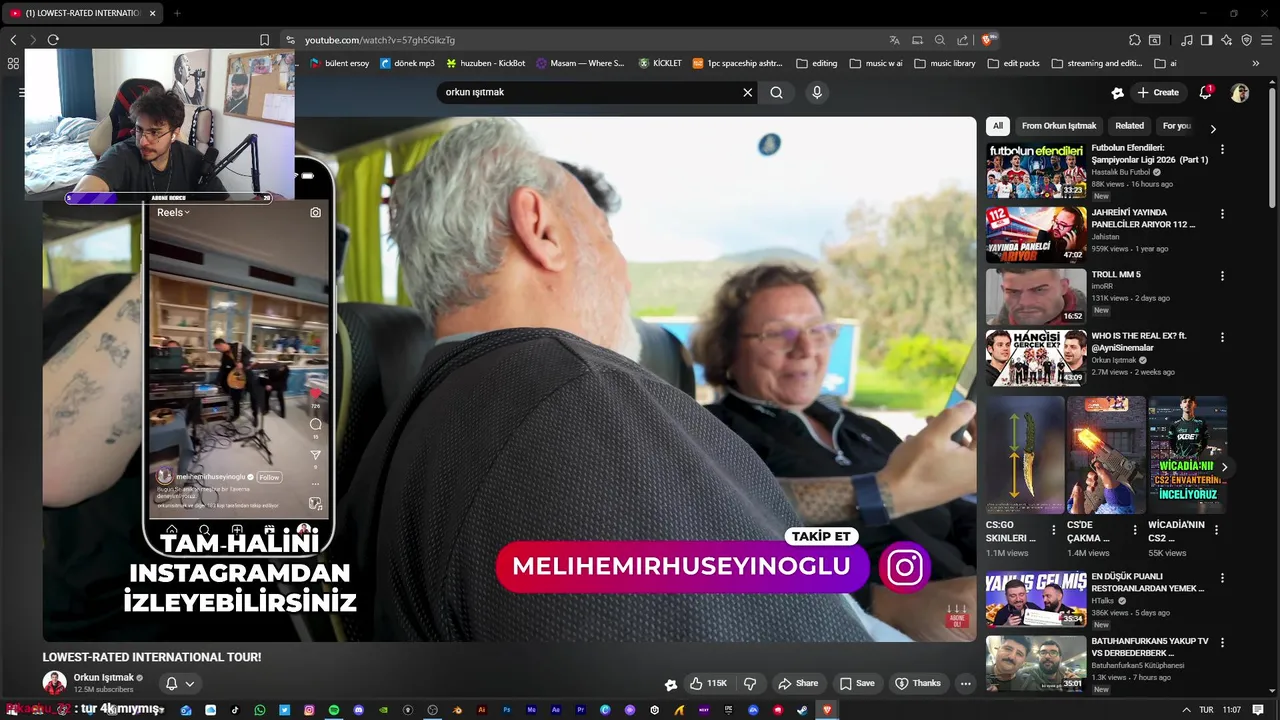
Task: Open the bülent ersoy bookmark
Action: pyautogui.click(x=339, y=63)
